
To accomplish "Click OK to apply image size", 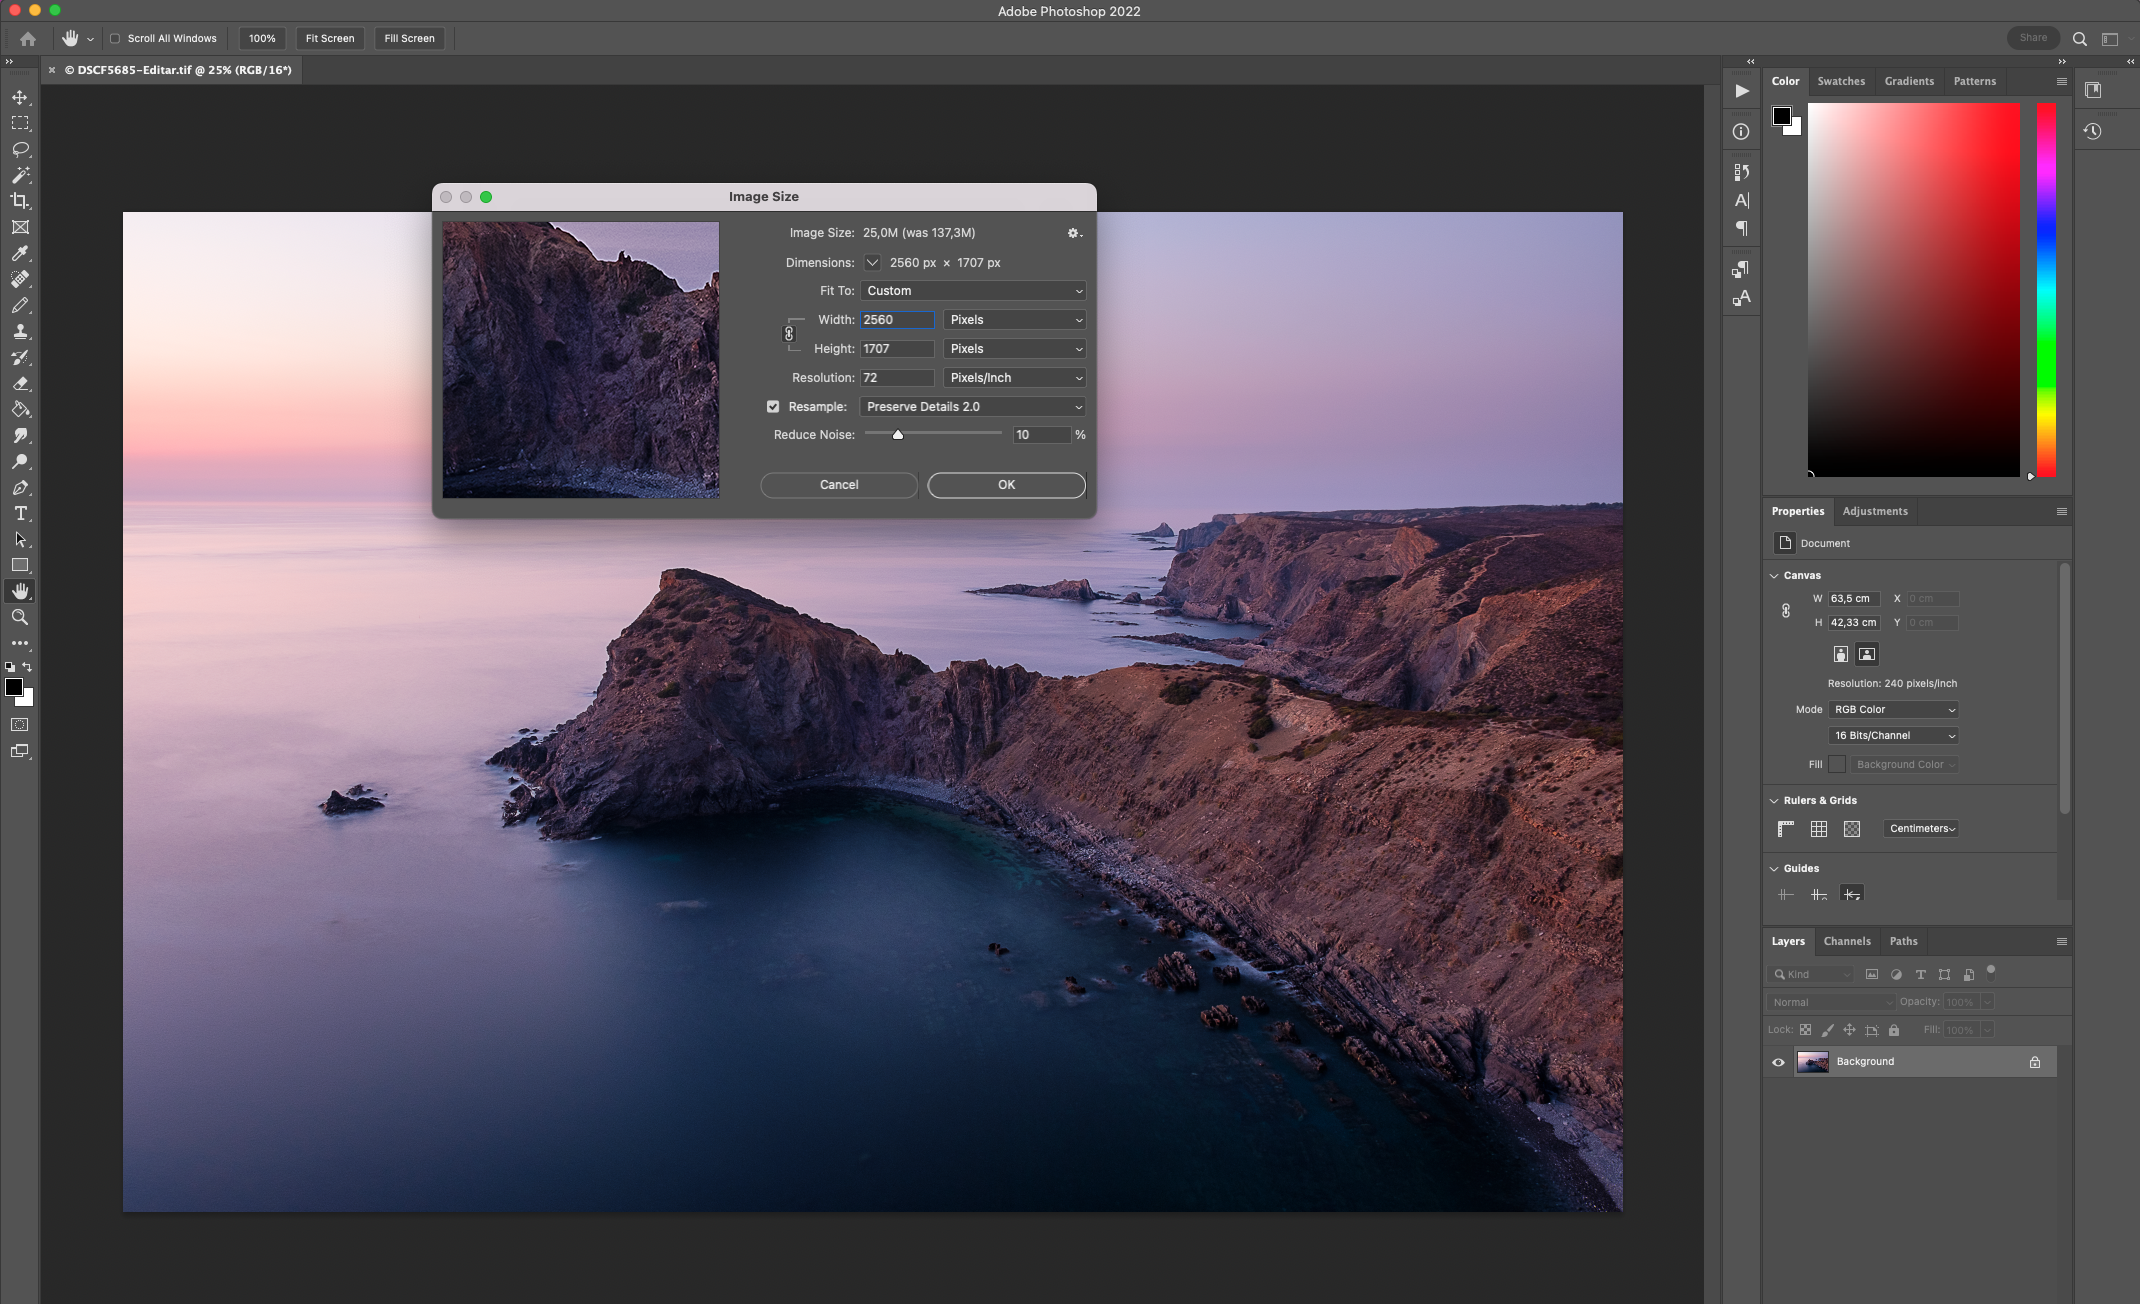I will [x=1007, y=485].
